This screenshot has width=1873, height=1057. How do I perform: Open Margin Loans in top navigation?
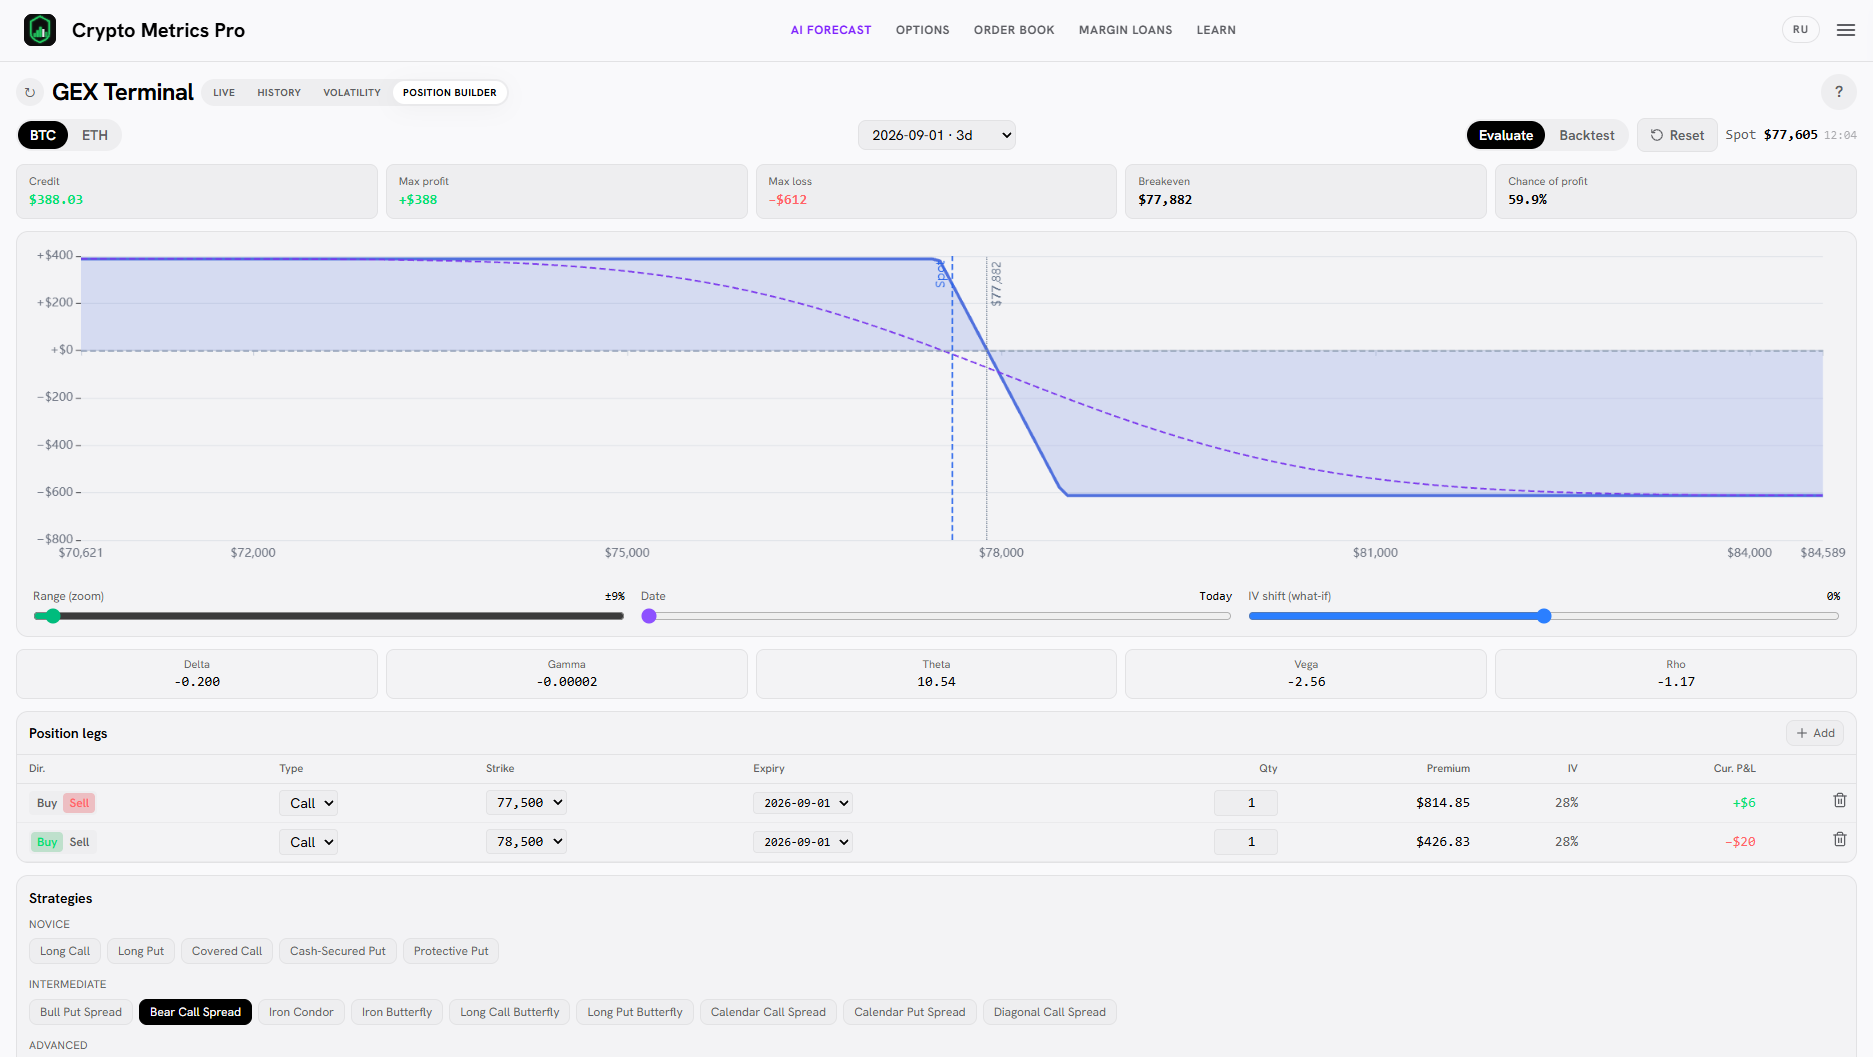(x=1126, y=30)
